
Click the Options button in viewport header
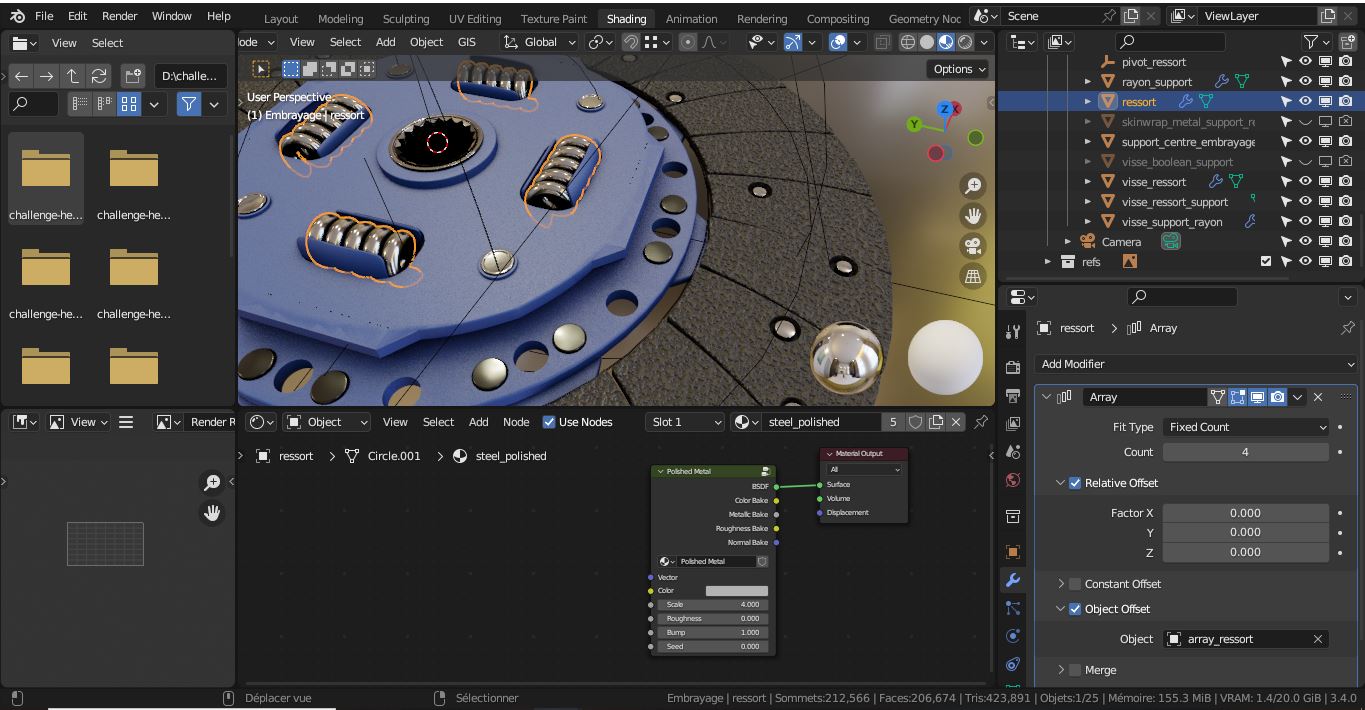coord(955,68)
